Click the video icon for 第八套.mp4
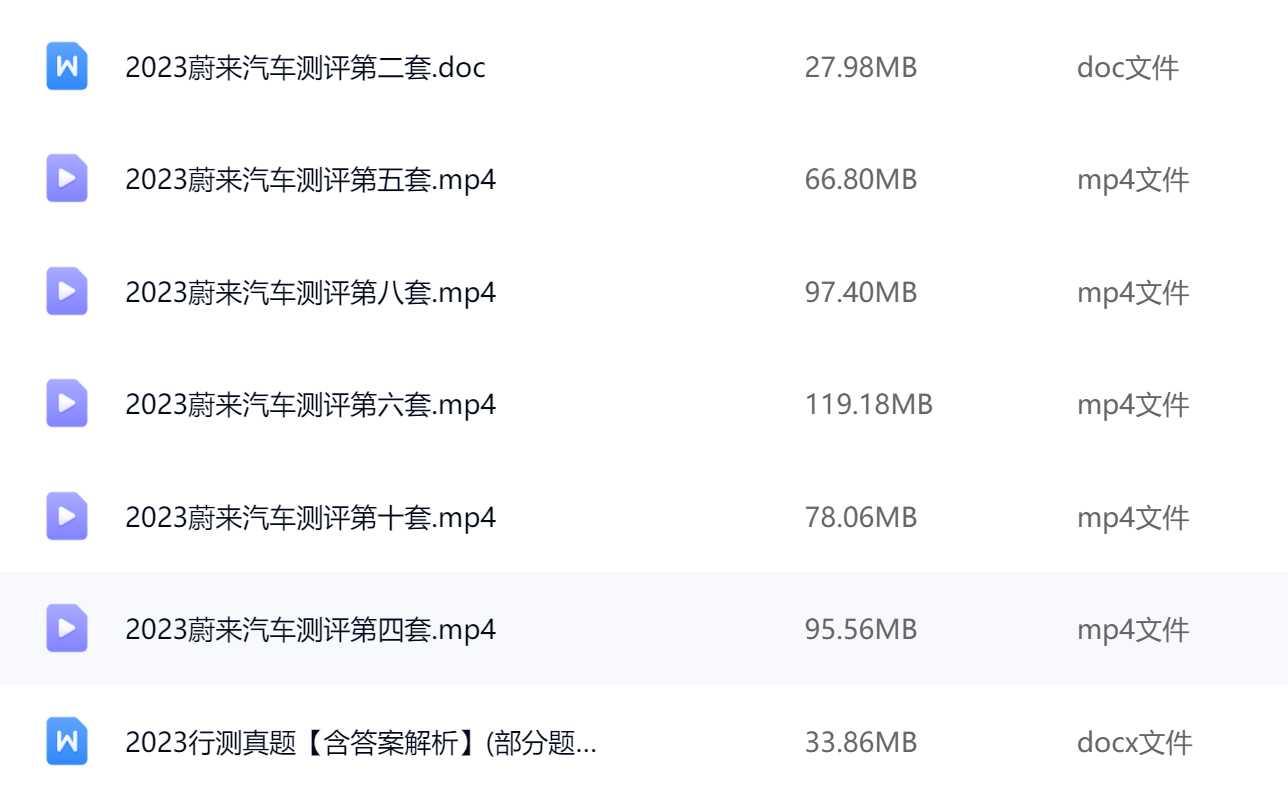The height and width of the screenshot is (789, 1288). [67, 292]
